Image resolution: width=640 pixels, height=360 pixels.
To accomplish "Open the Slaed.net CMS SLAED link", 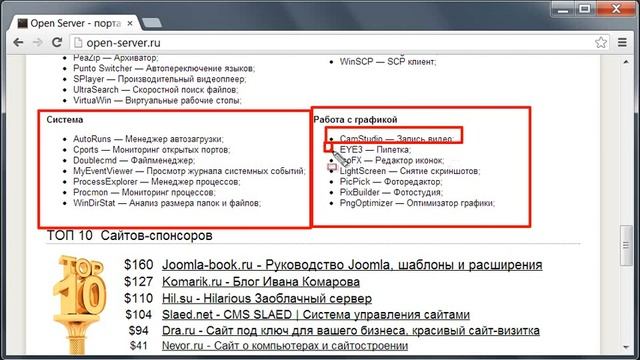I will click(x=316, y=315).
